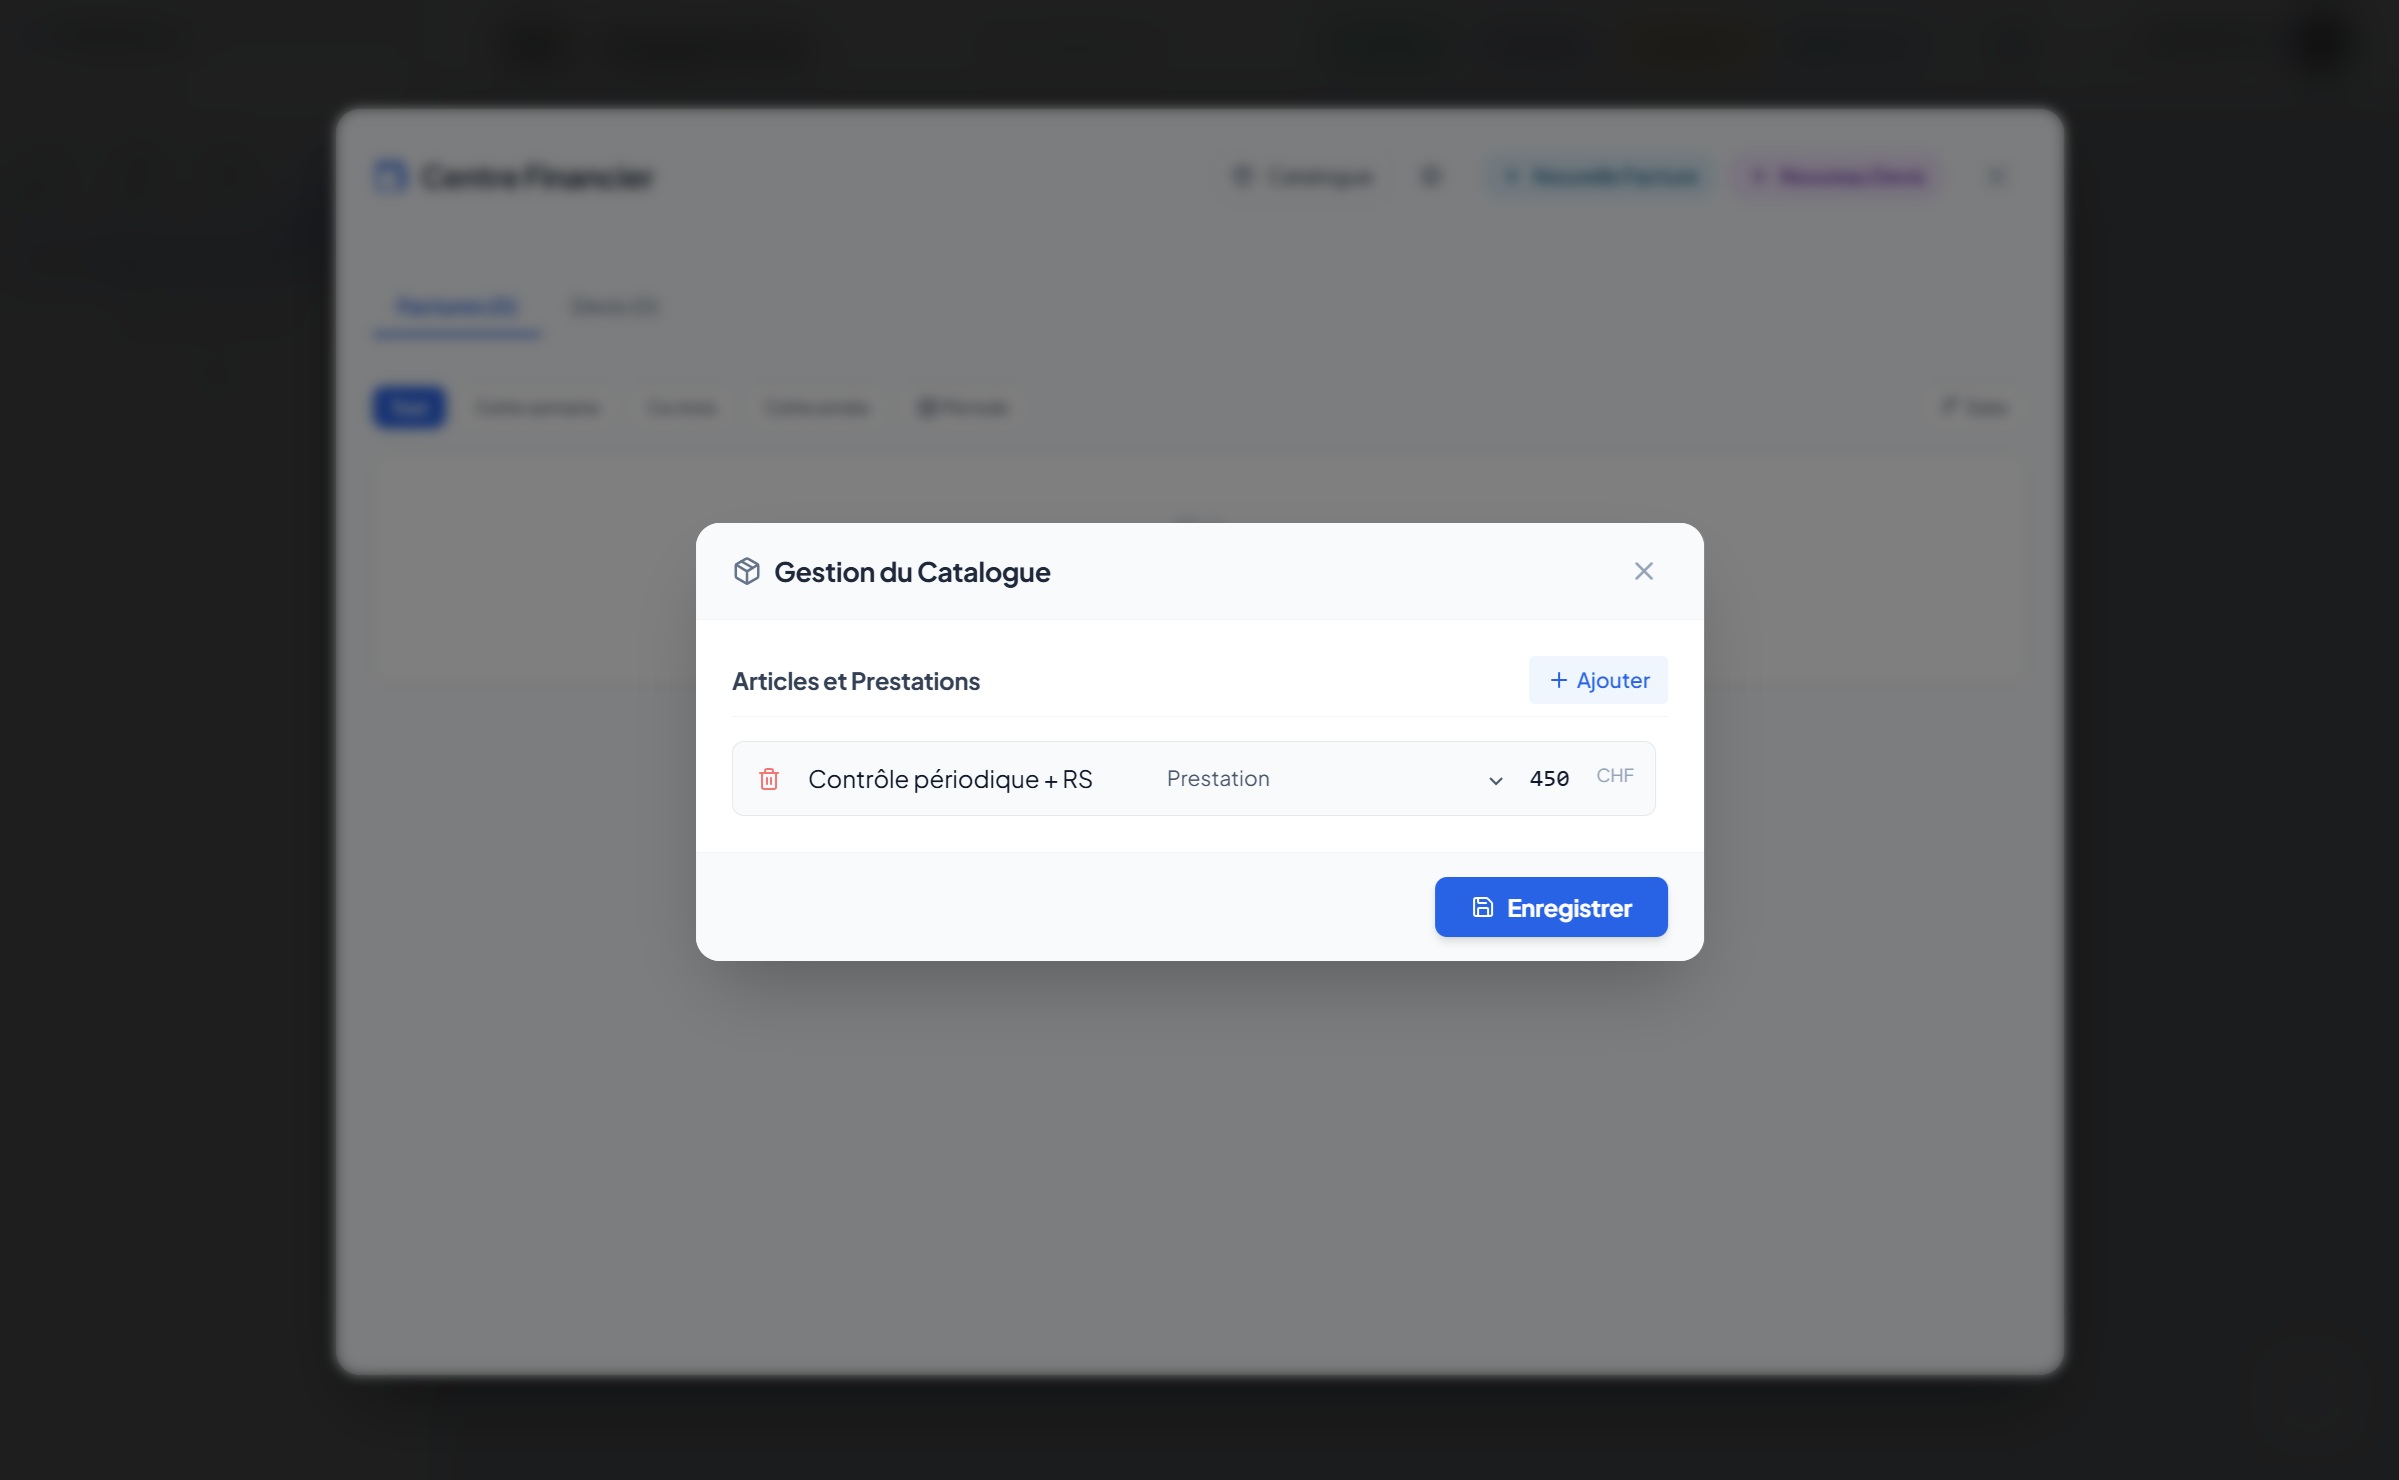The width and height of the screenshot is (2399, 1480).
Task: Select the Tous filter chip
Action: click(409, 407)
